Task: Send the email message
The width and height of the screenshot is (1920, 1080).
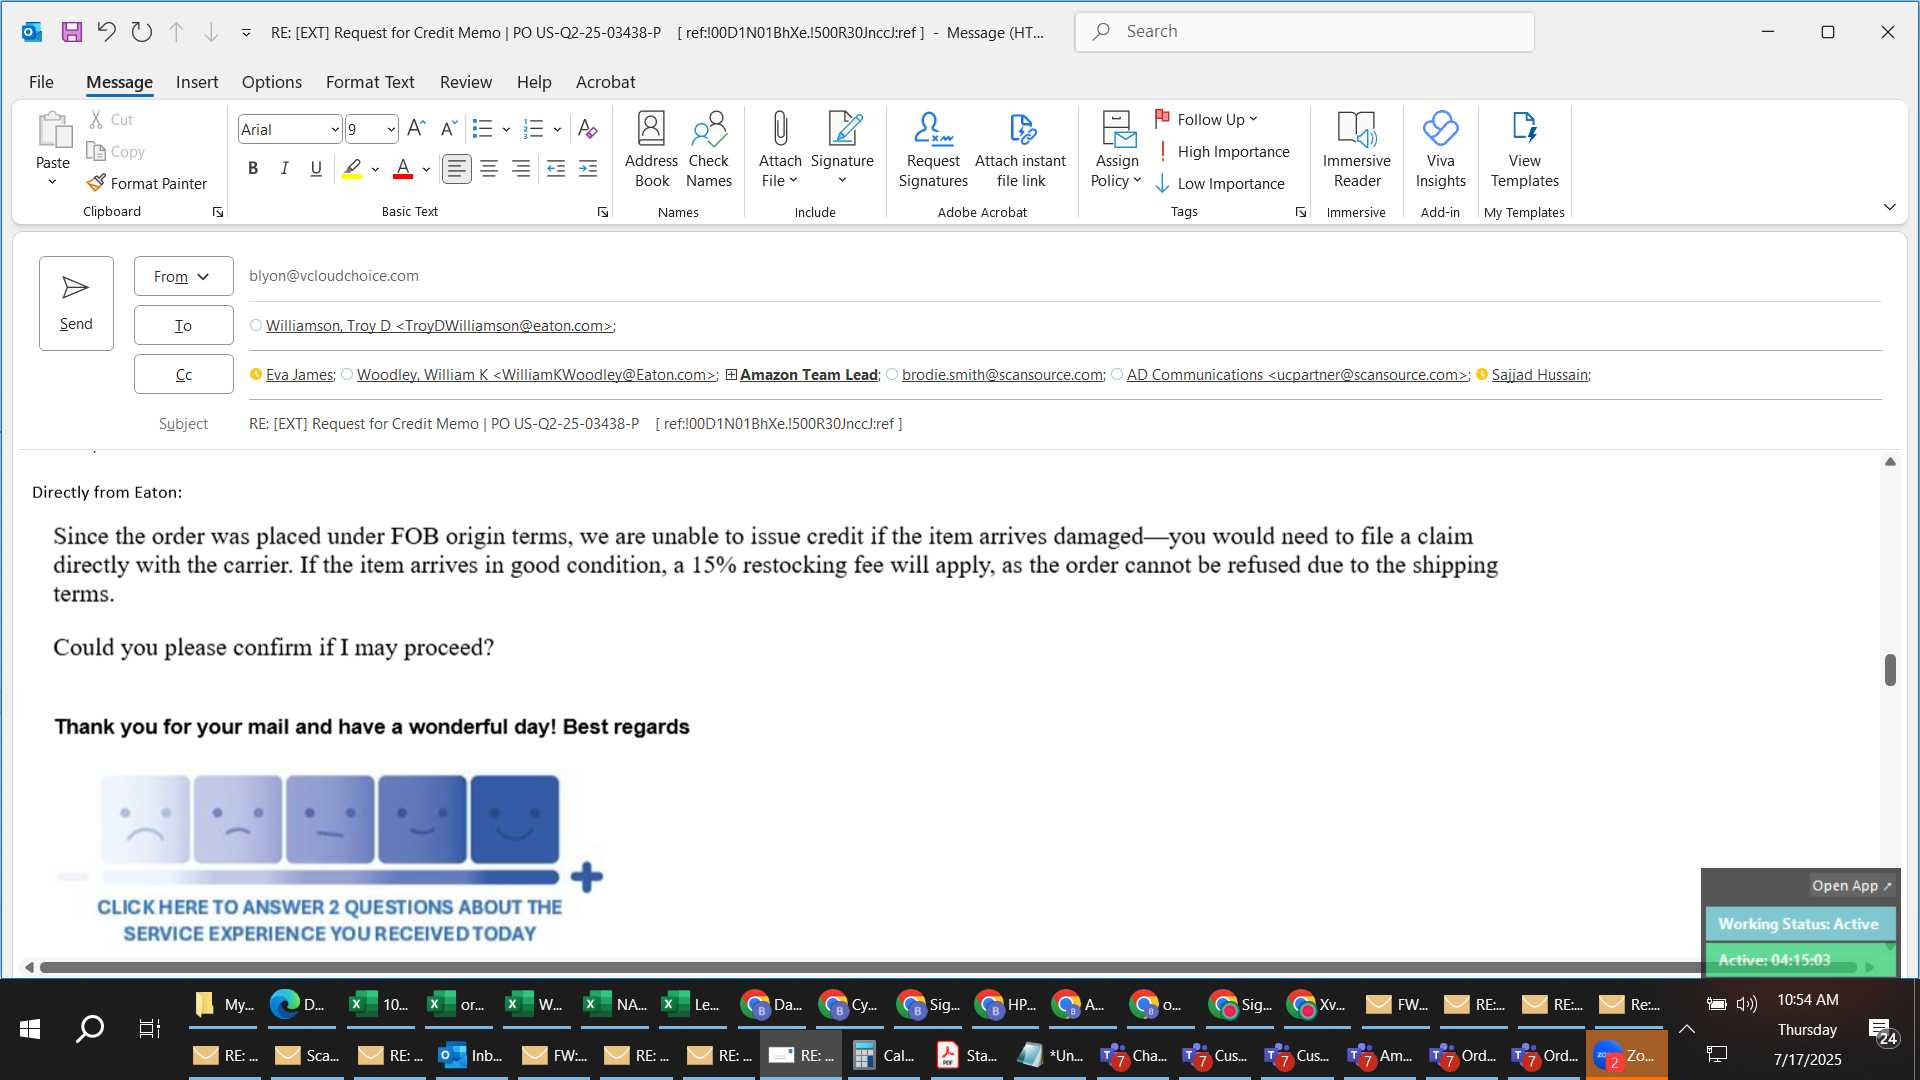Action: pos(76,303)
